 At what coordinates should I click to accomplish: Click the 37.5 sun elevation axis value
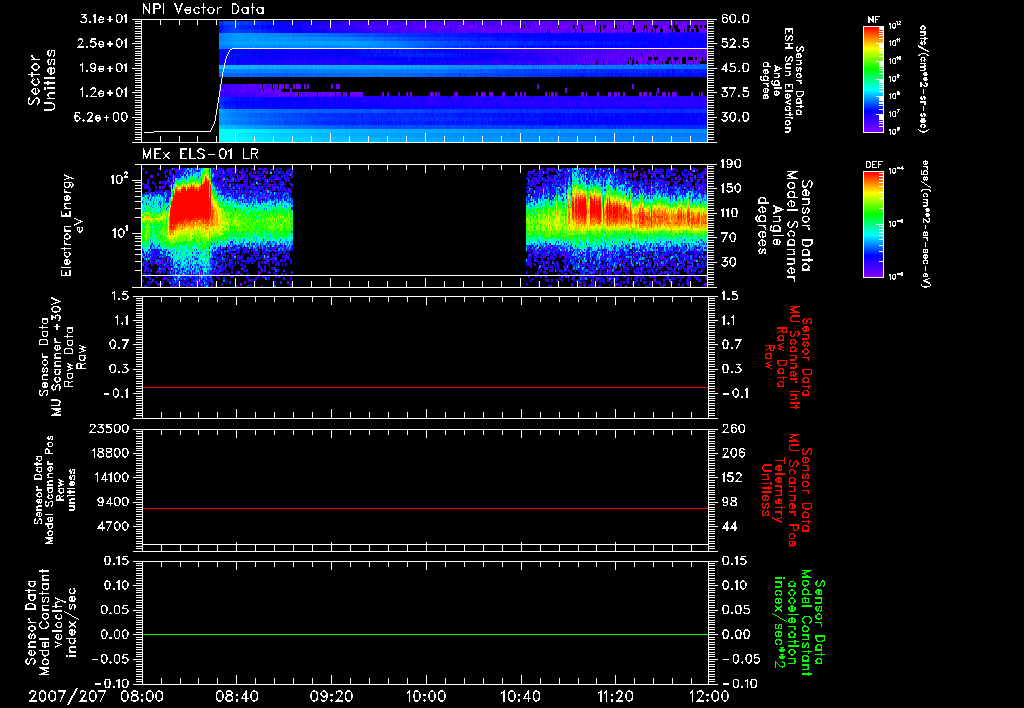(735, 93)
